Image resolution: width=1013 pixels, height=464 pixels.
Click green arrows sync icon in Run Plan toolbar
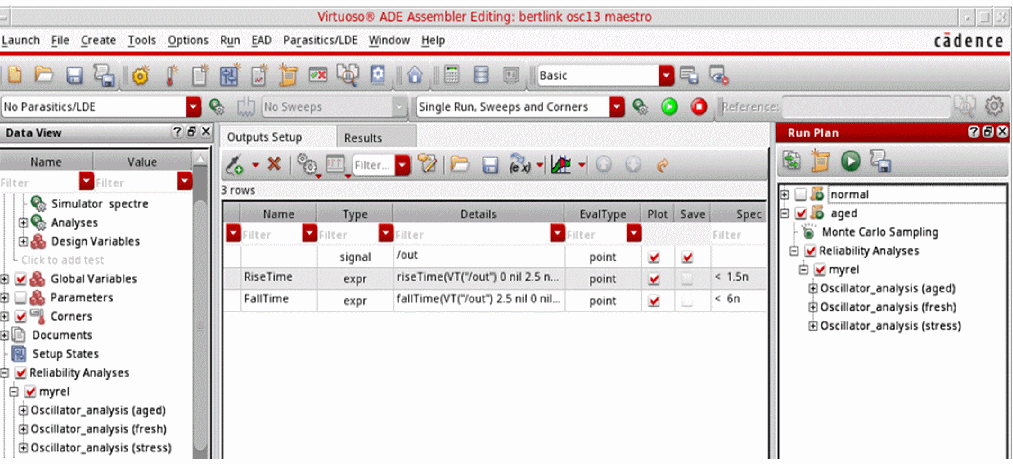click(791, 161)
